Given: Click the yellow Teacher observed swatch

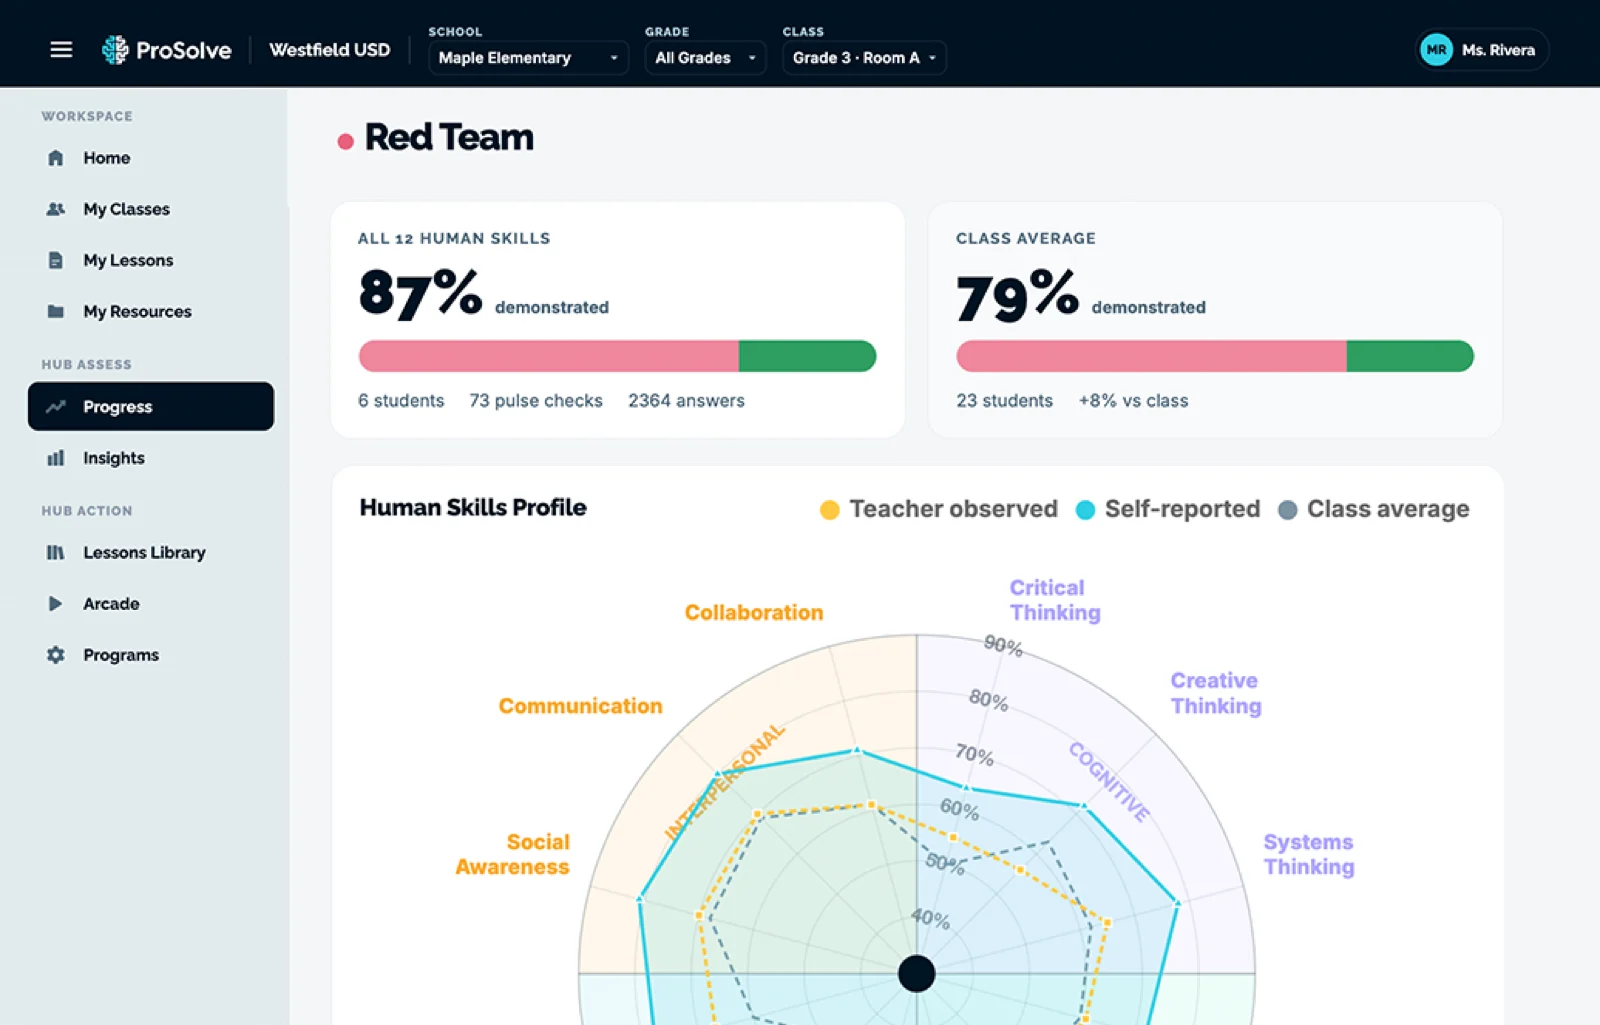Looking at the screenshot, I should (829, 510).
